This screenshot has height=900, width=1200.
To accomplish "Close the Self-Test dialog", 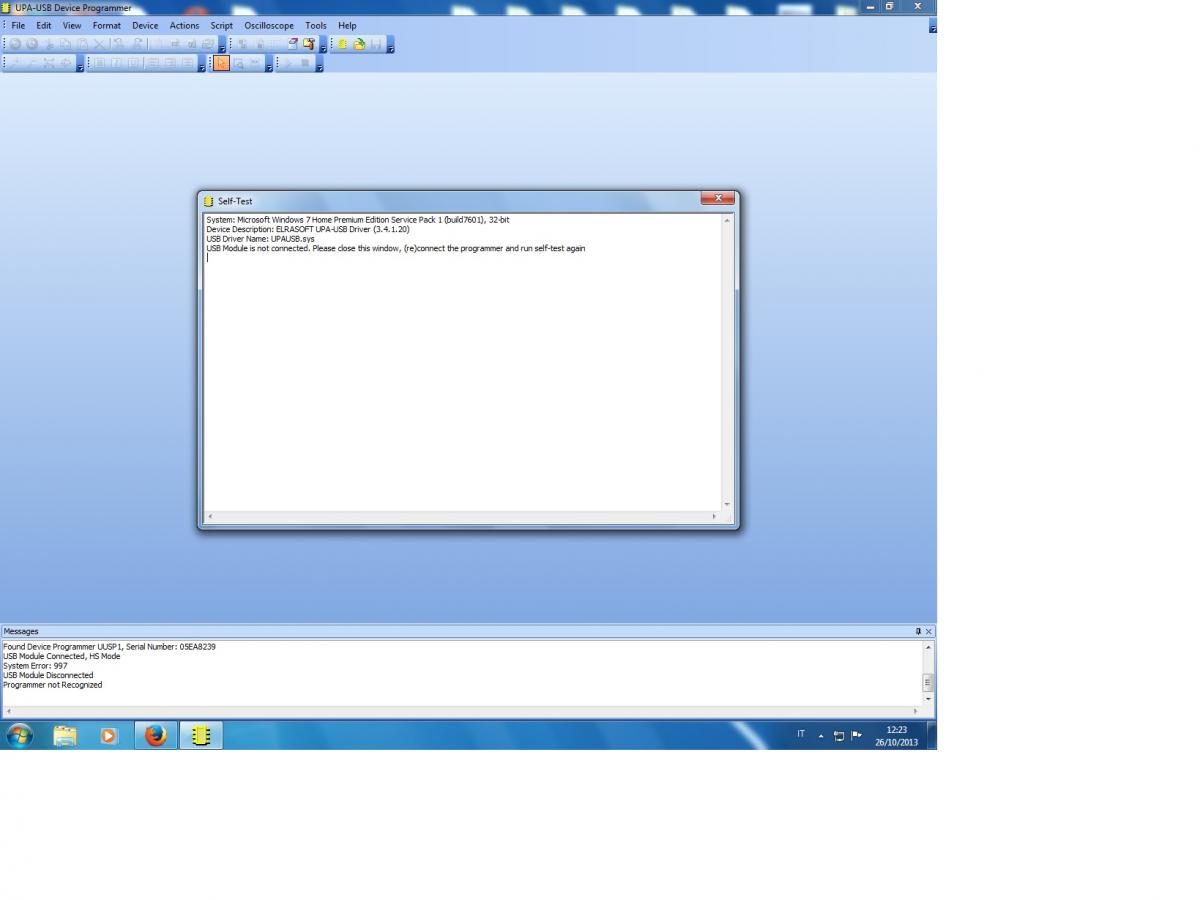I will tap(718, 199).
